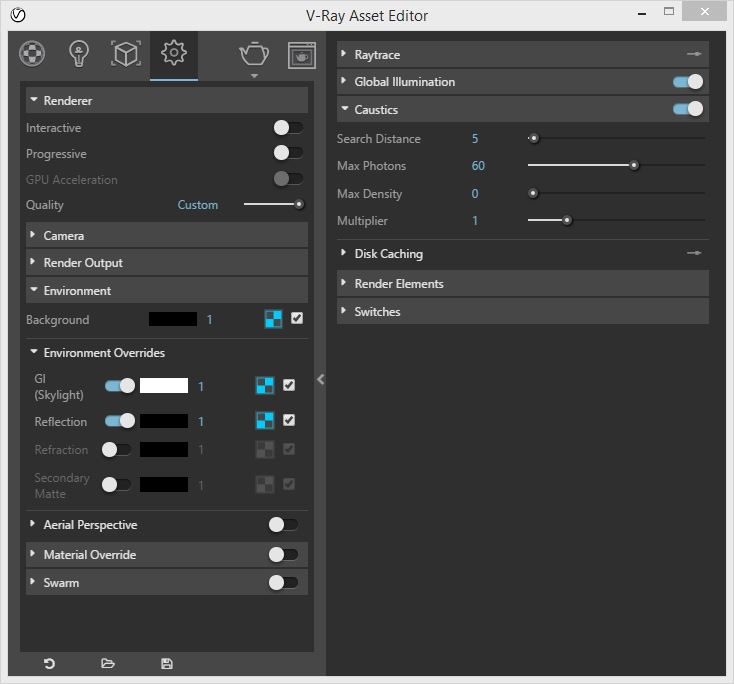Click the Background texture map icon
Screen dimensions: 734x684
[x=273, y=319]
